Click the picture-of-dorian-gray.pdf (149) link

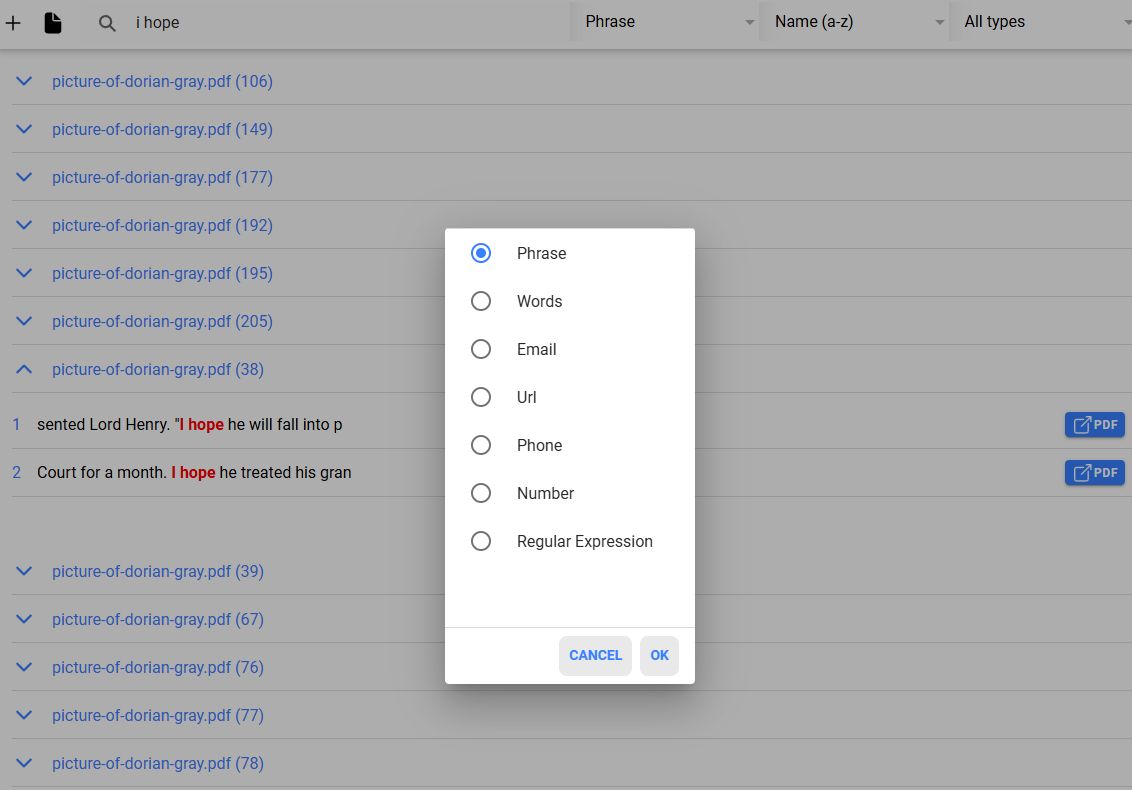click(162, 129)
